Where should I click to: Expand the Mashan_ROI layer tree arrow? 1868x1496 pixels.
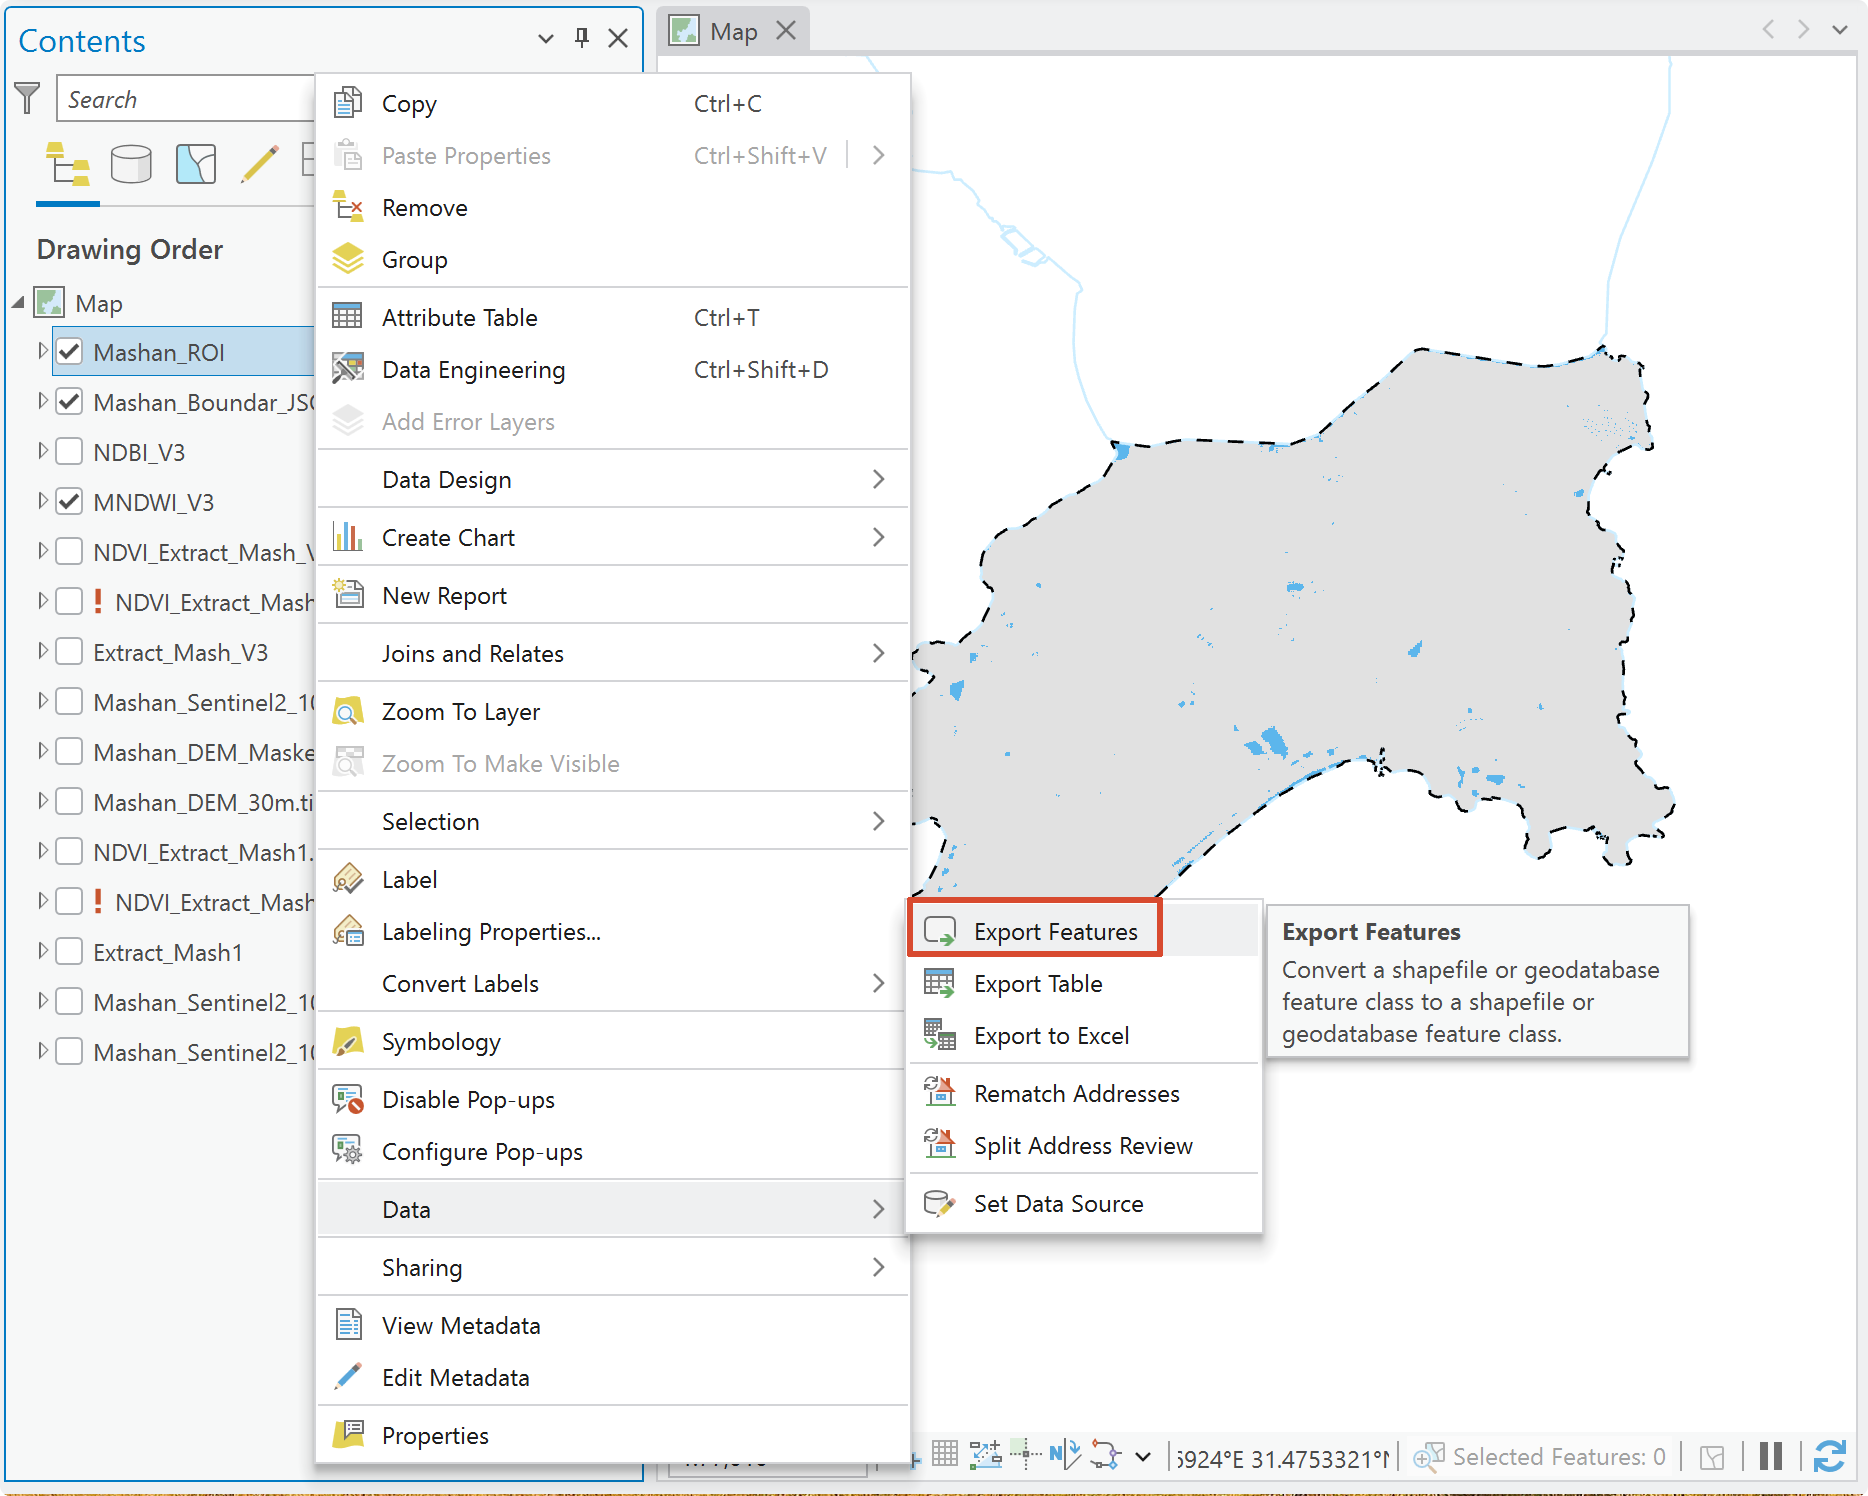point(42,351)
